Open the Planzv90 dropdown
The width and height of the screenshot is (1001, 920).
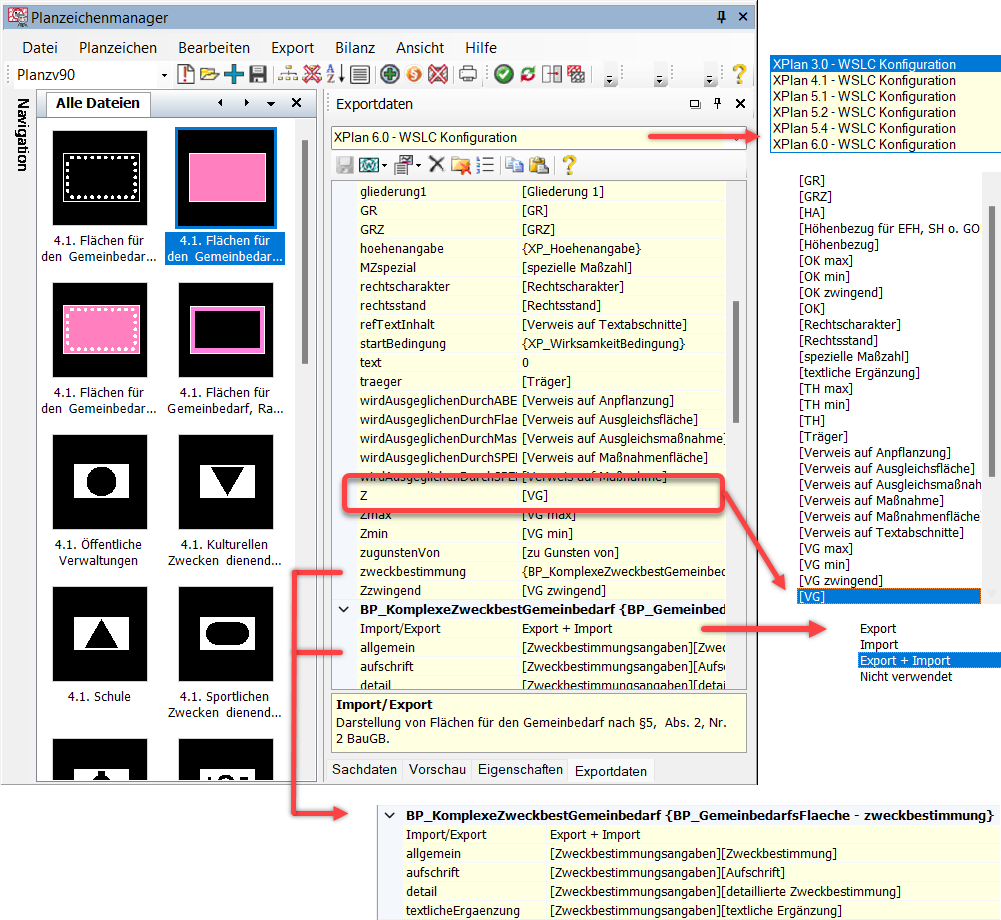(x=164, y=75)
